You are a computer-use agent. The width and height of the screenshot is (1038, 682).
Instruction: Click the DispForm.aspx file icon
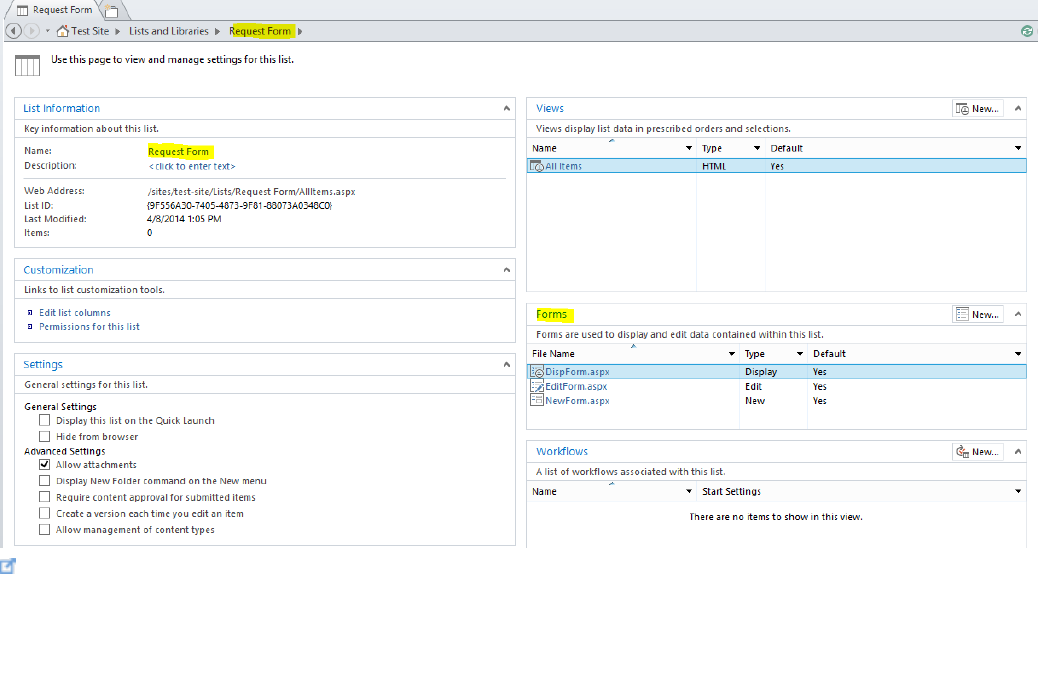[537, 372]
